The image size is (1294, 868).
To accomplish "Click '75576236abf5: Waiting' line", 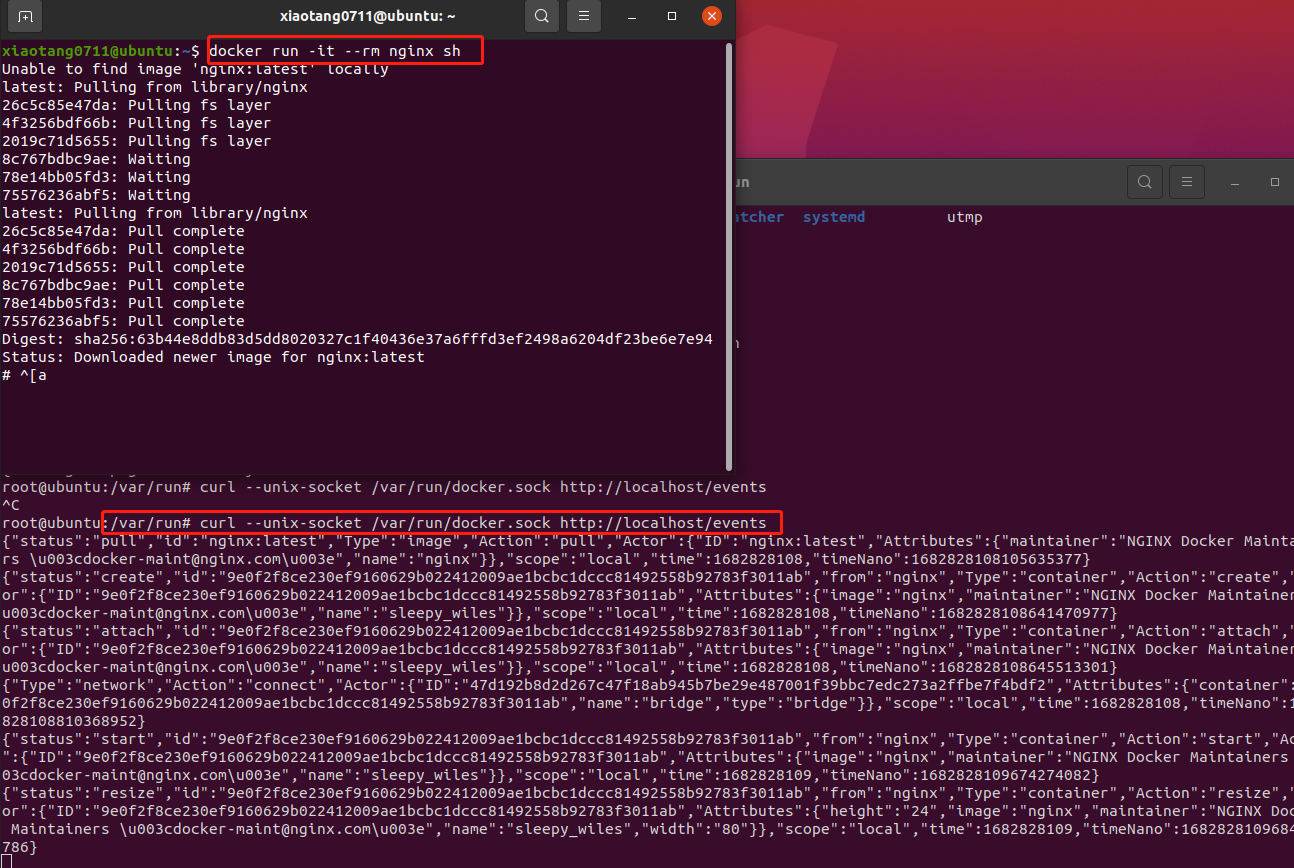I will 96,195.
